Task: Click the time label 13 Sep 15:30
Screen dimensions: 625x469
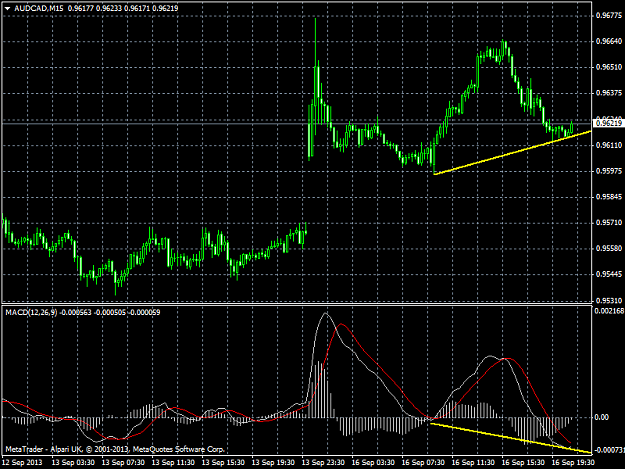Action: point(223,463)
